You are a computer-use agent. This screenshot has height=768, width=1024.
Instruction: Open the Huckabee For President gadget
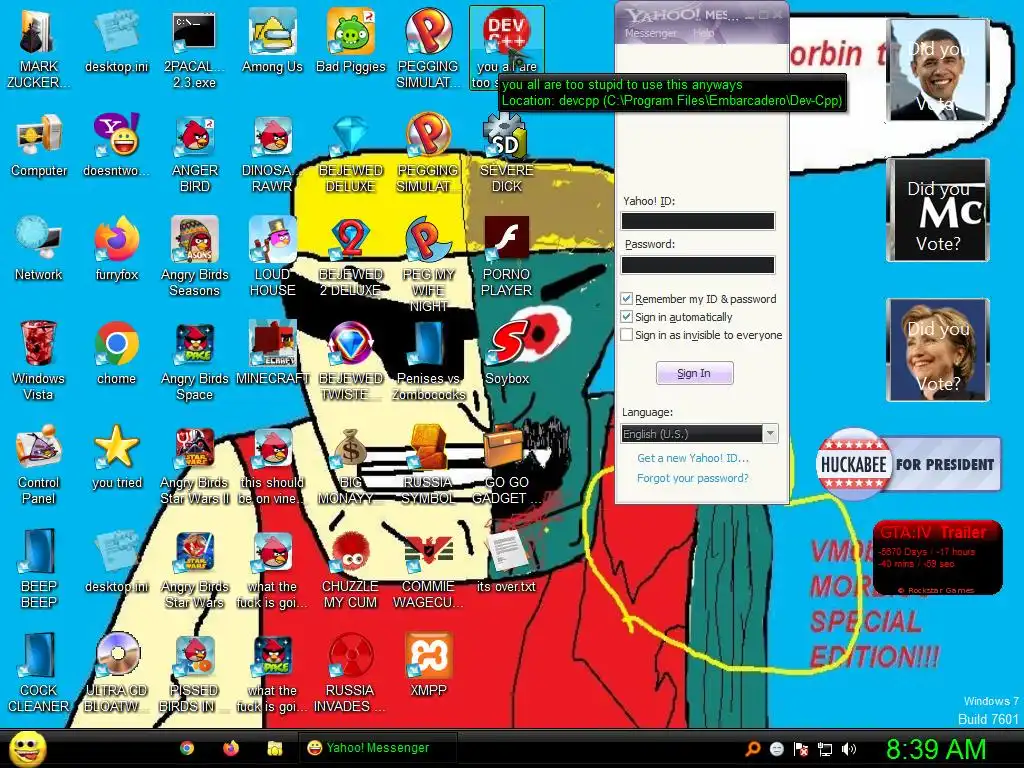click(908, 464)
